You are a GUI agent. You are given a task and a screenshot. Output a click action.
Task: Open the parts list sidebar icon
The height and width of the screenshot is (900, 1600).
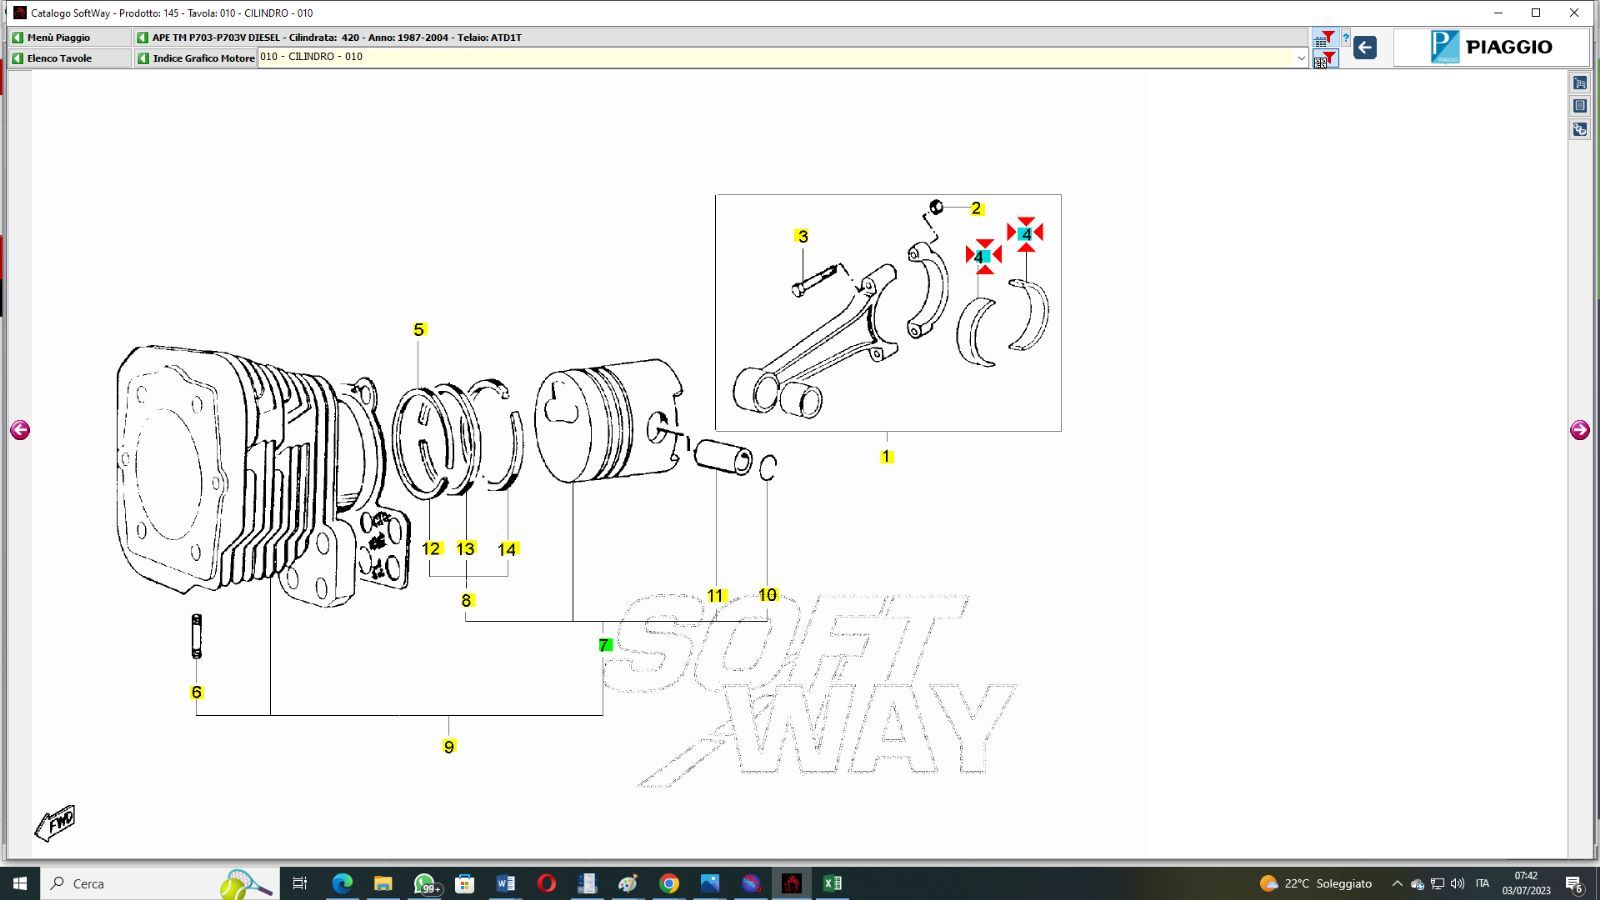[1580, 106]
